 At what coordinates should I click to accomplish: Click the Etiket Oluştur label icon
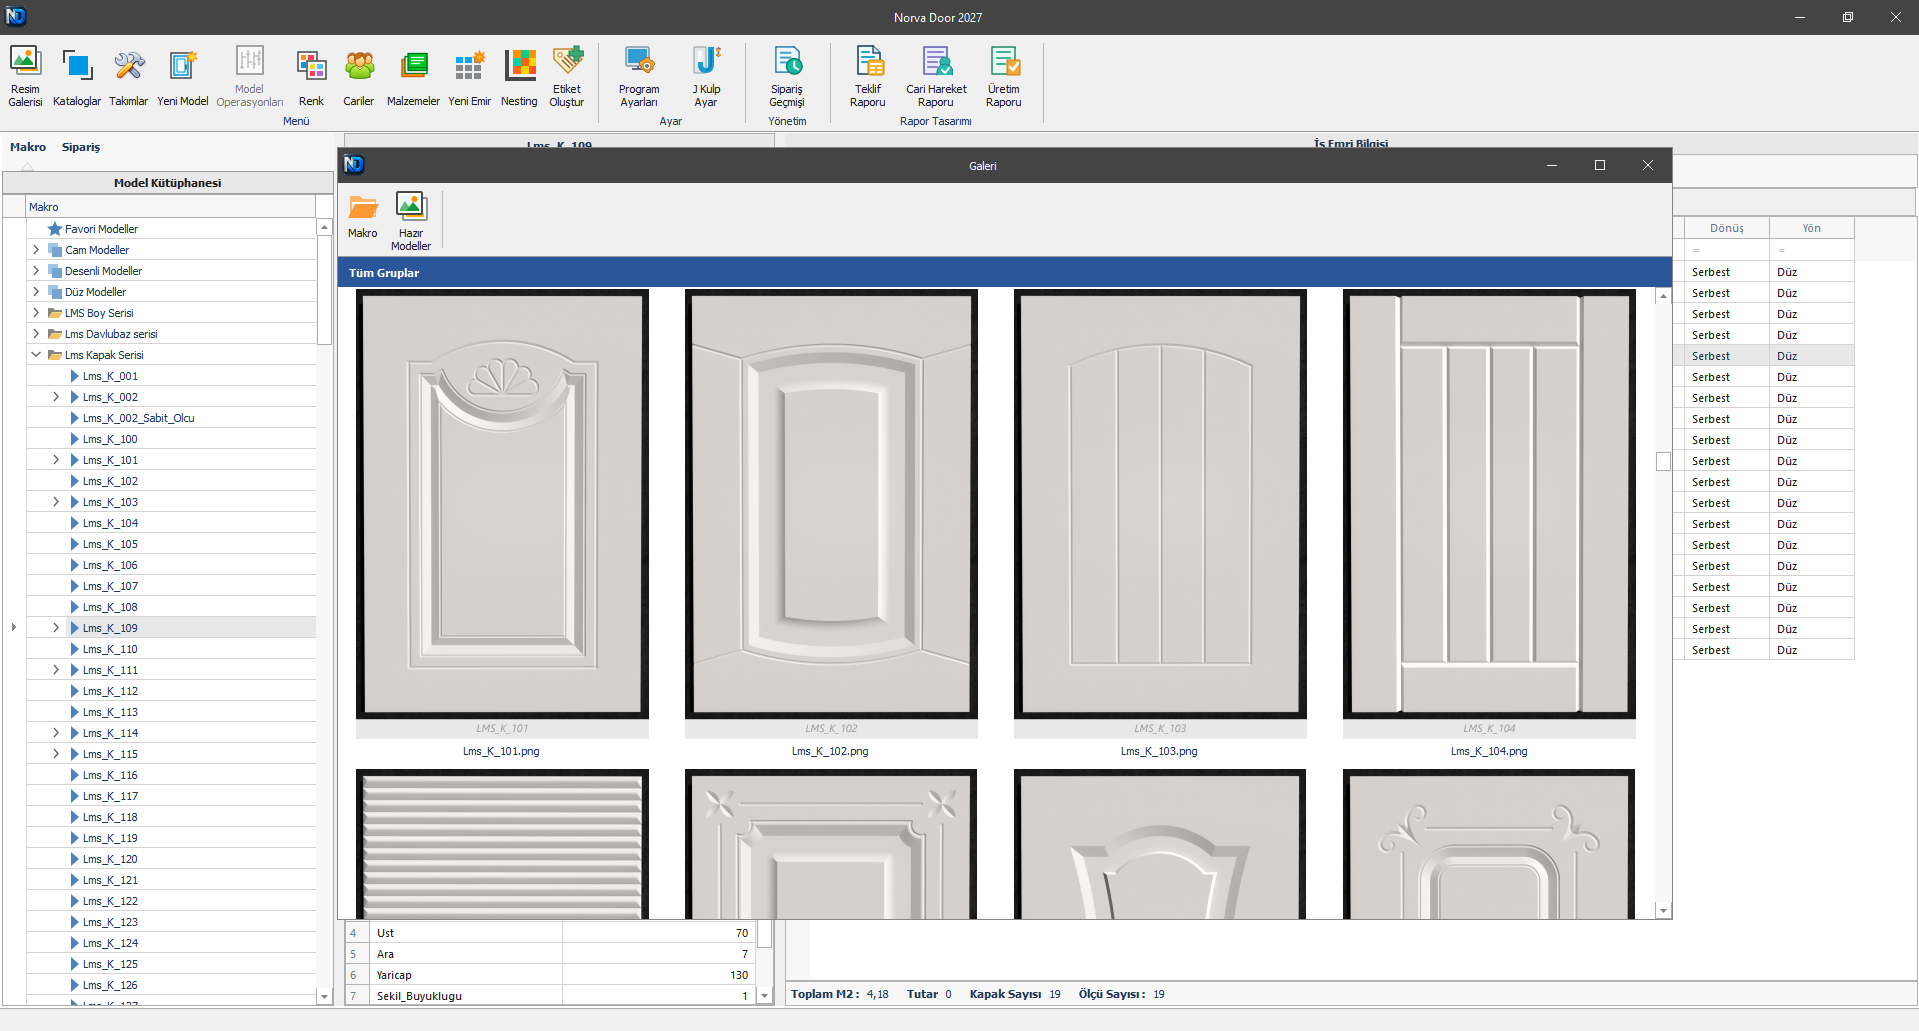tap(567, 76)
